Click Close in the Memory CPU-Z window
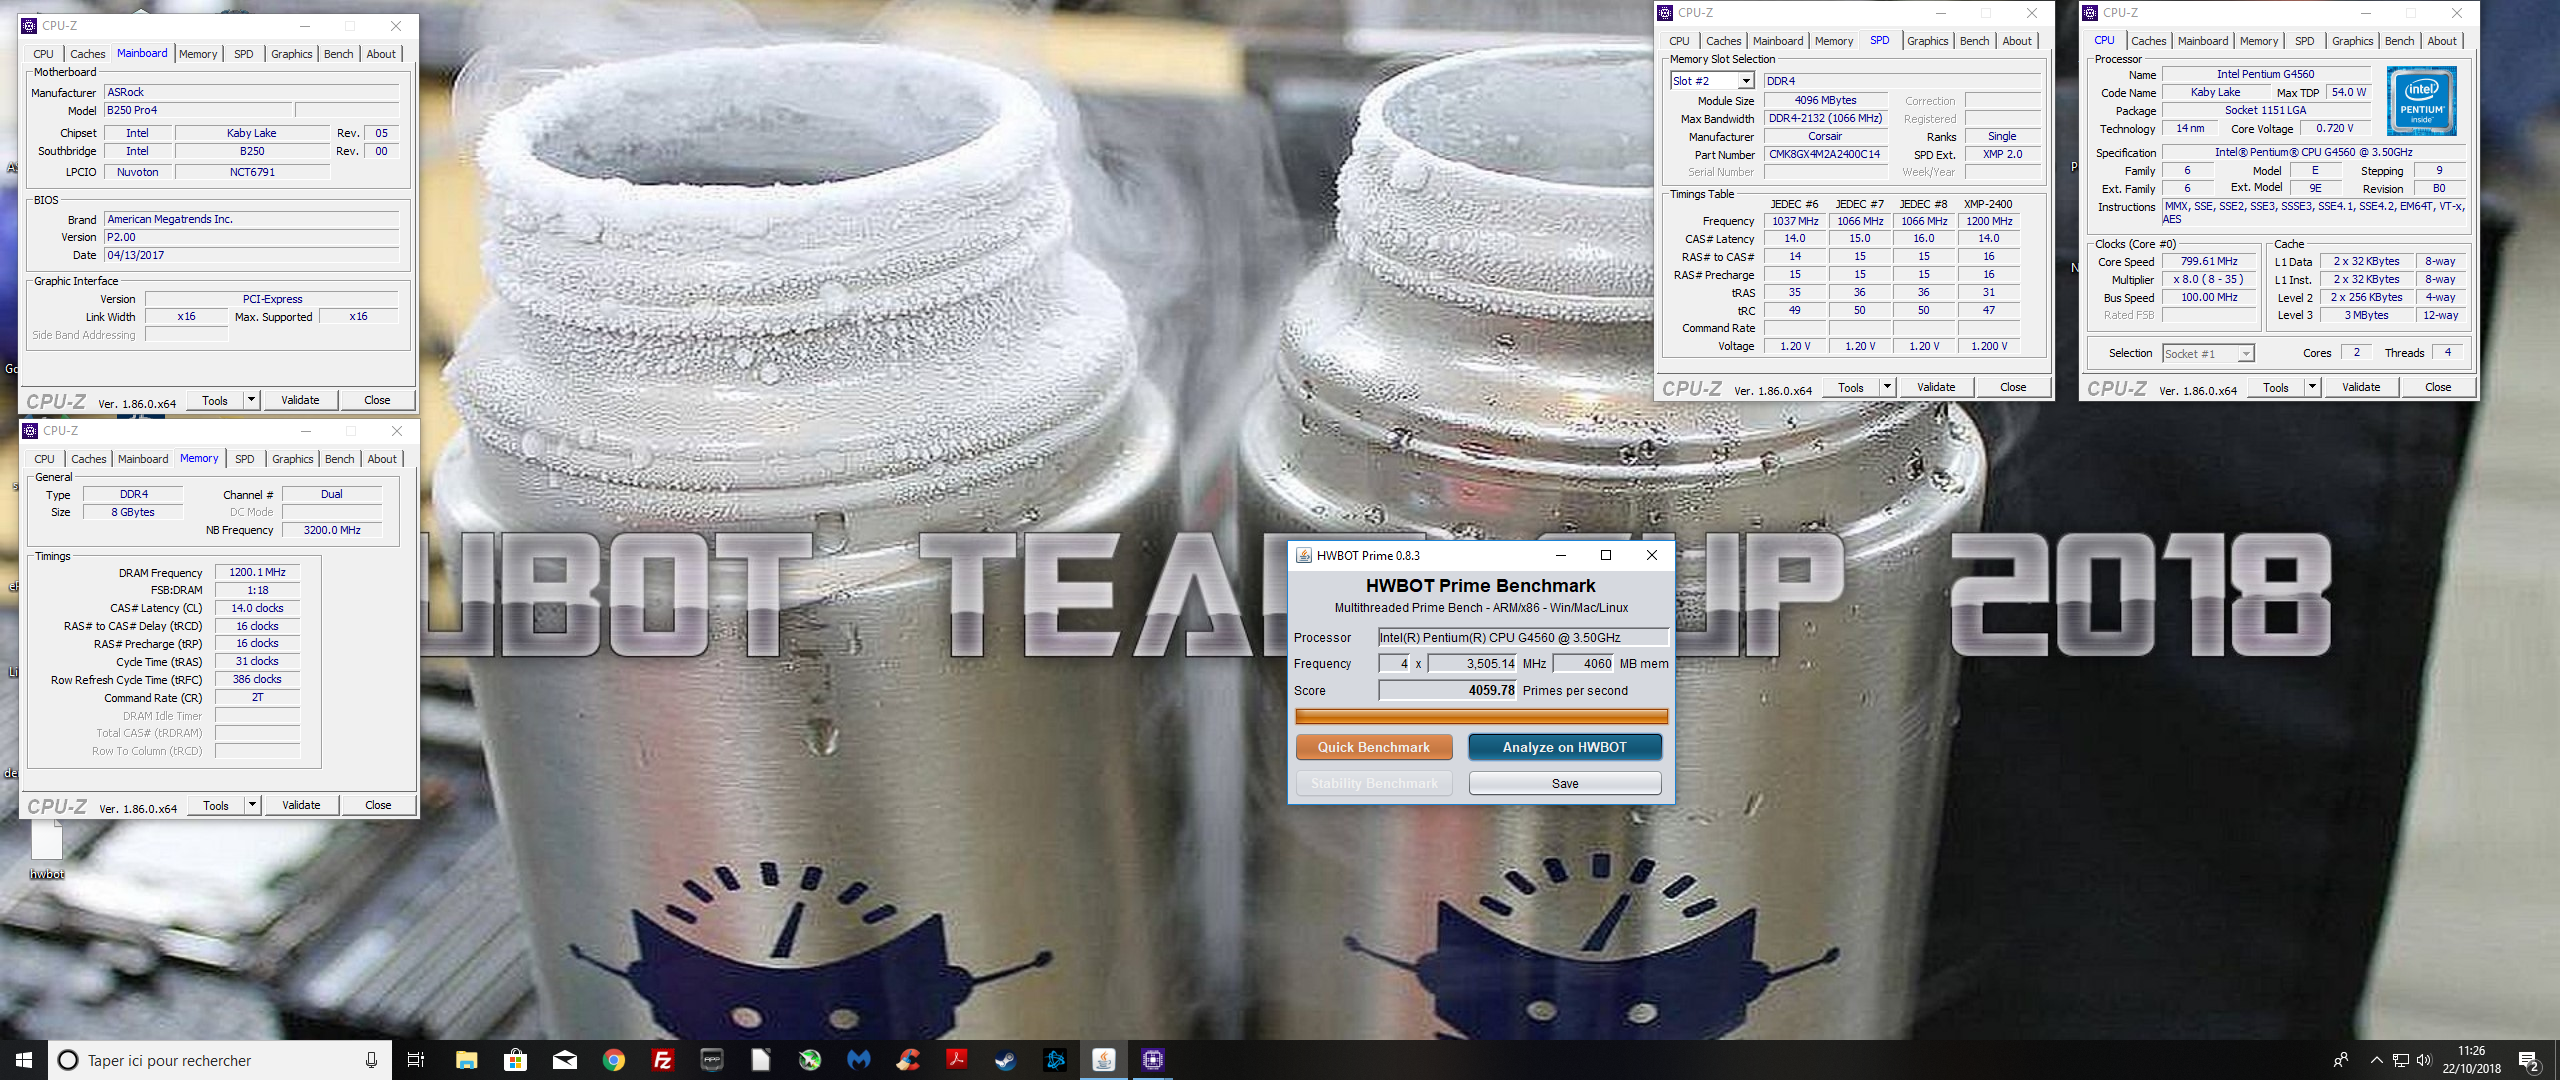Viewport: 2560px width, 1080px height. pyautogui.click(x=378, y=805)
